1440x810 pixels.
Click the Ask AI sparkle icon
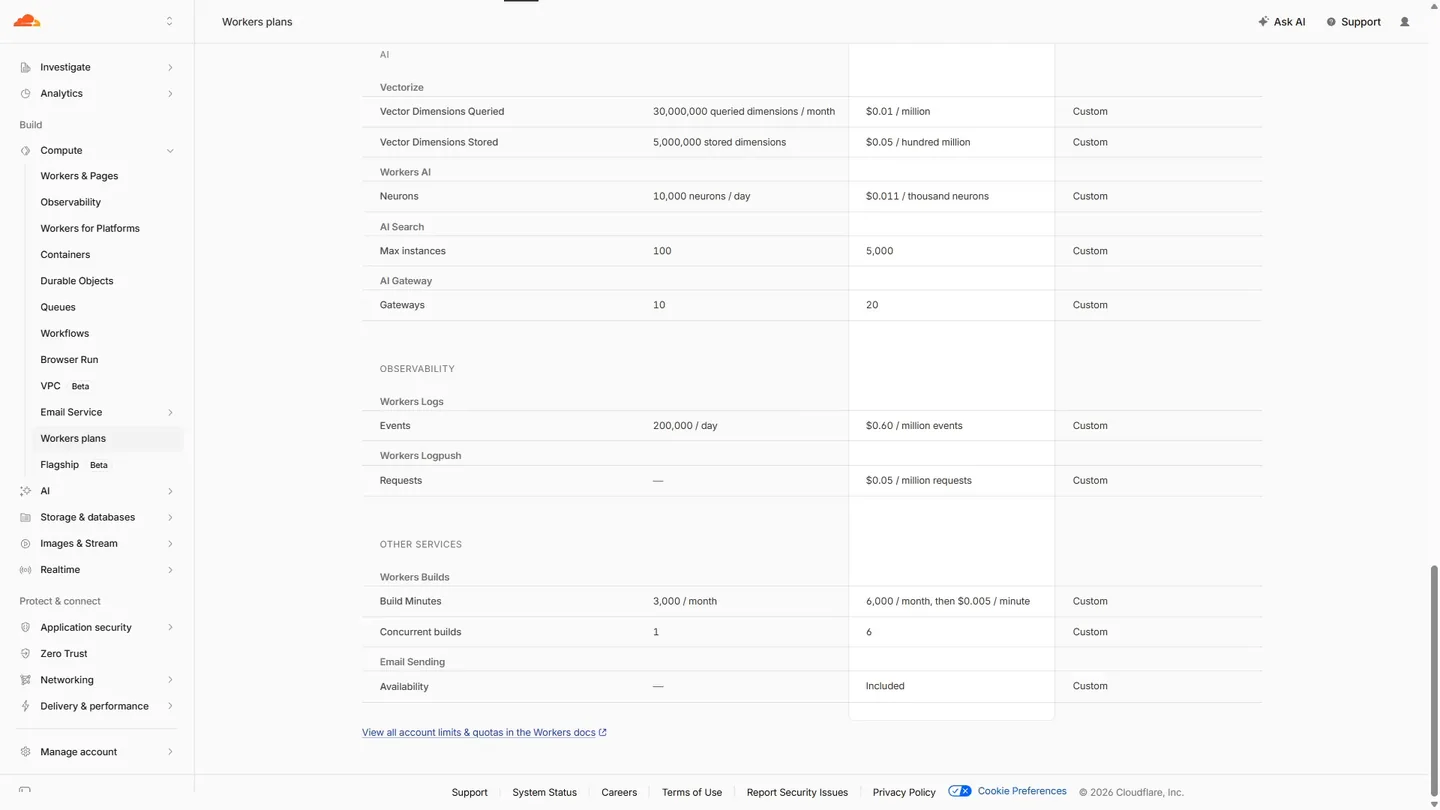[x=1263, y=21]
